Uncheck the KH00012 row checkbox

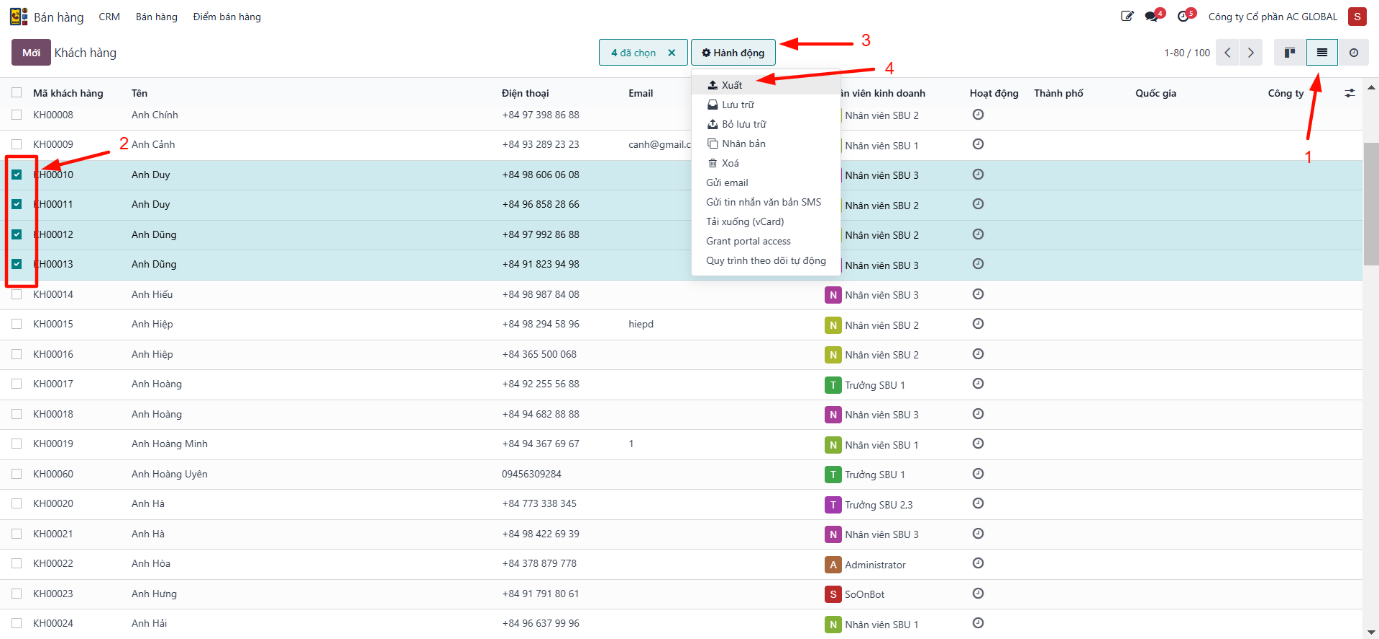pyautogui.click(x=16, y=234)
